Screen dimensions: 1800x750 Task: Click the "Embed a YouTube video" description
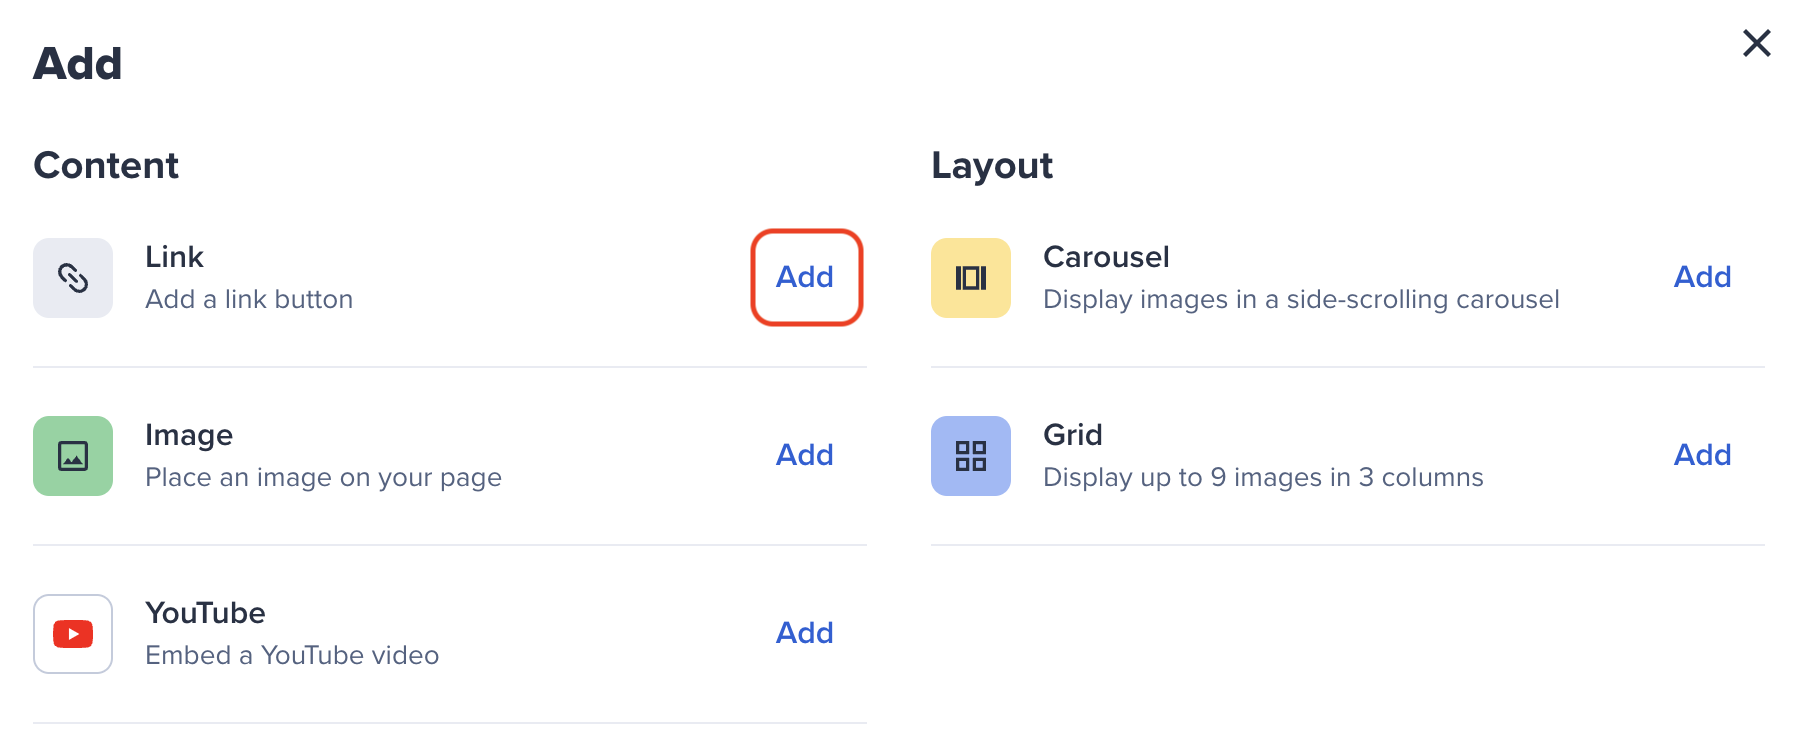pos(292,655)
